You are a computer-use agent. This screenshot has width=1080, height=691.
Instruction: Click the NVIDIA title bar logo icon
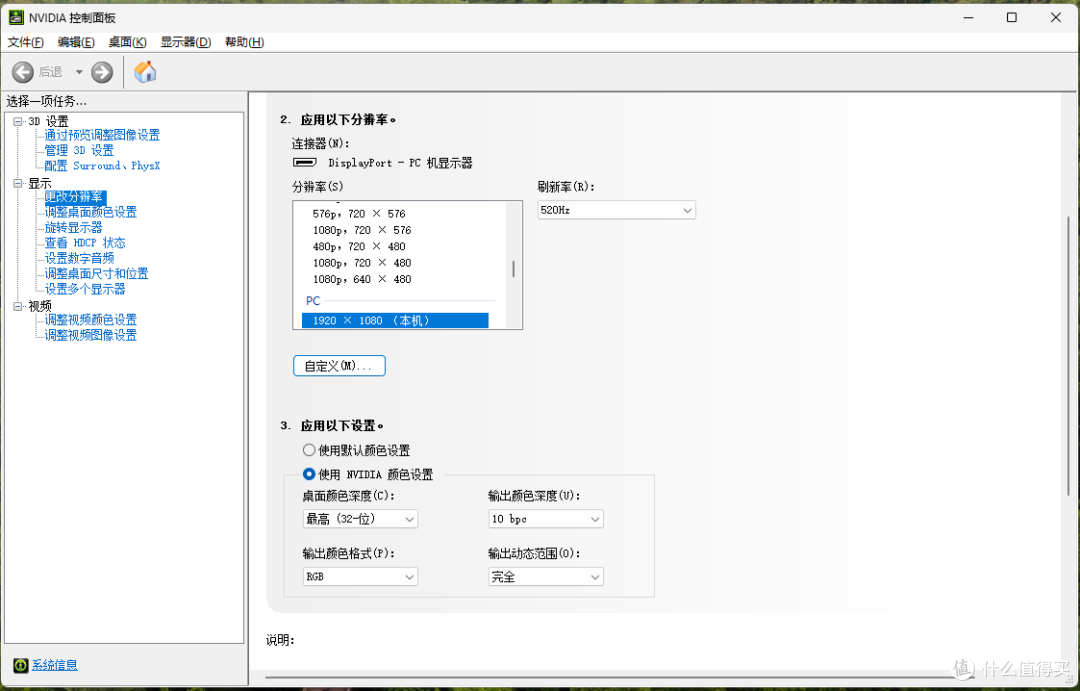(16, 17)
